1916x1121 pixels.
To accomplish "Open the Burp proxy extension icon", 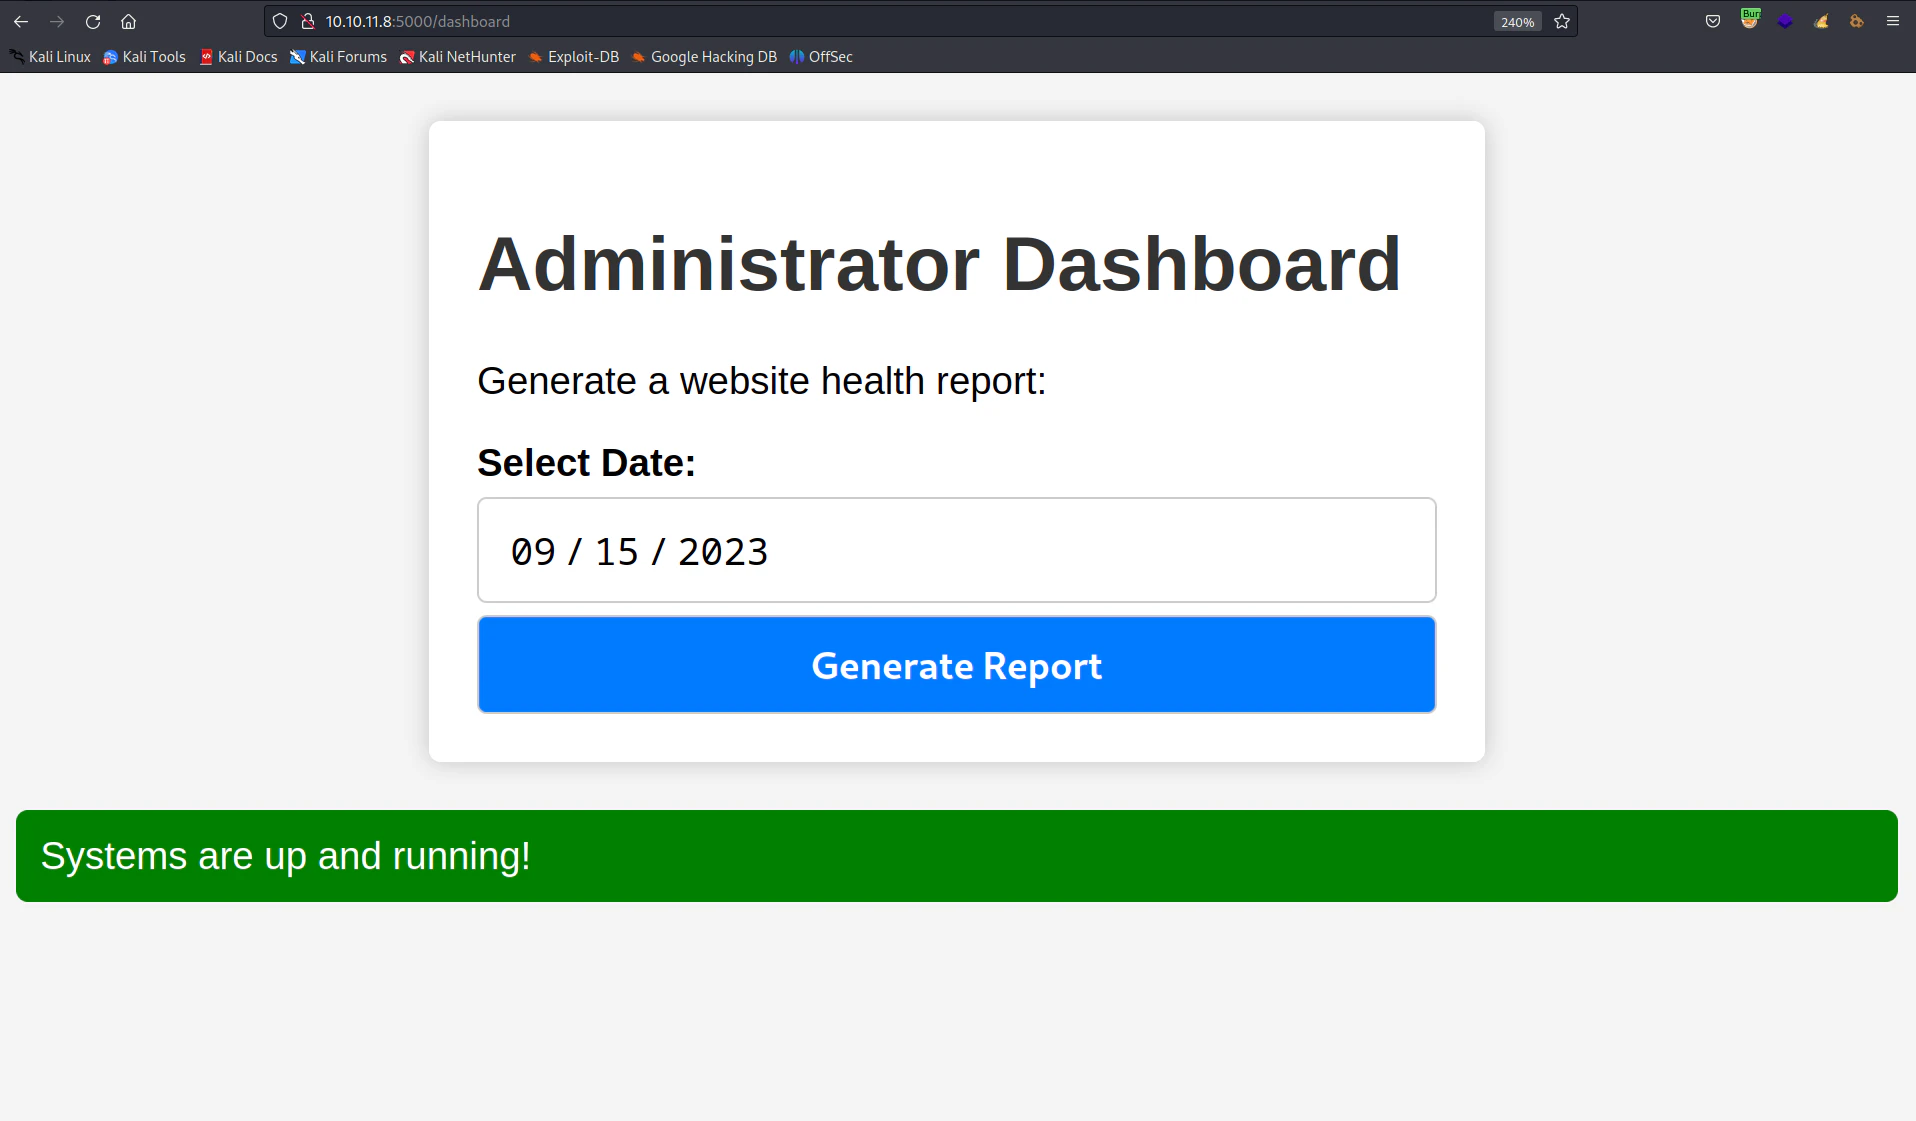I will (1750, 19).
